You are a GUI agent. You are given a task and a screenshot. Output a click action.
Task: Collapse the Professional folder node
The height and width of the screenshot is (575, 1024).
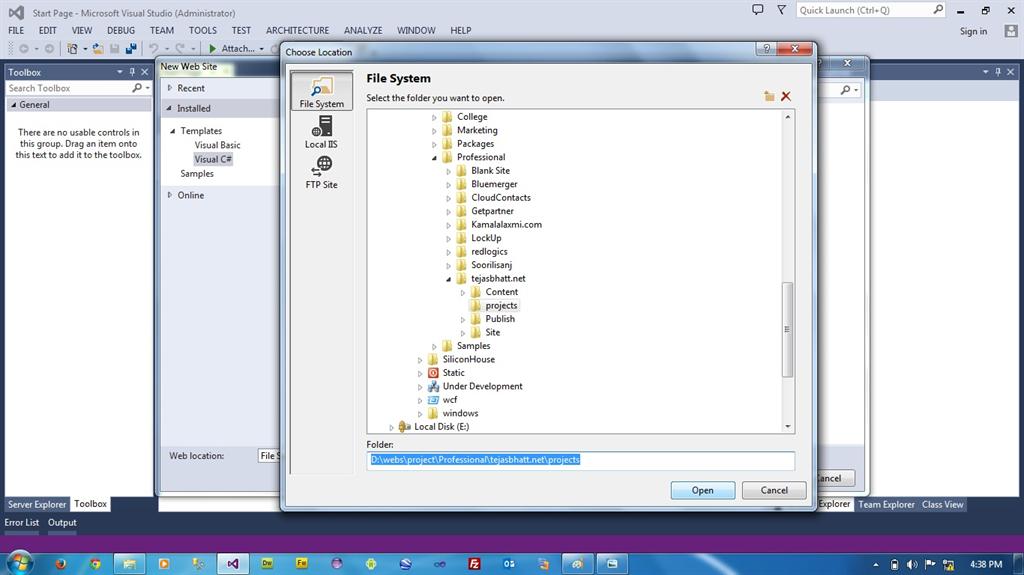coord(434,157)
